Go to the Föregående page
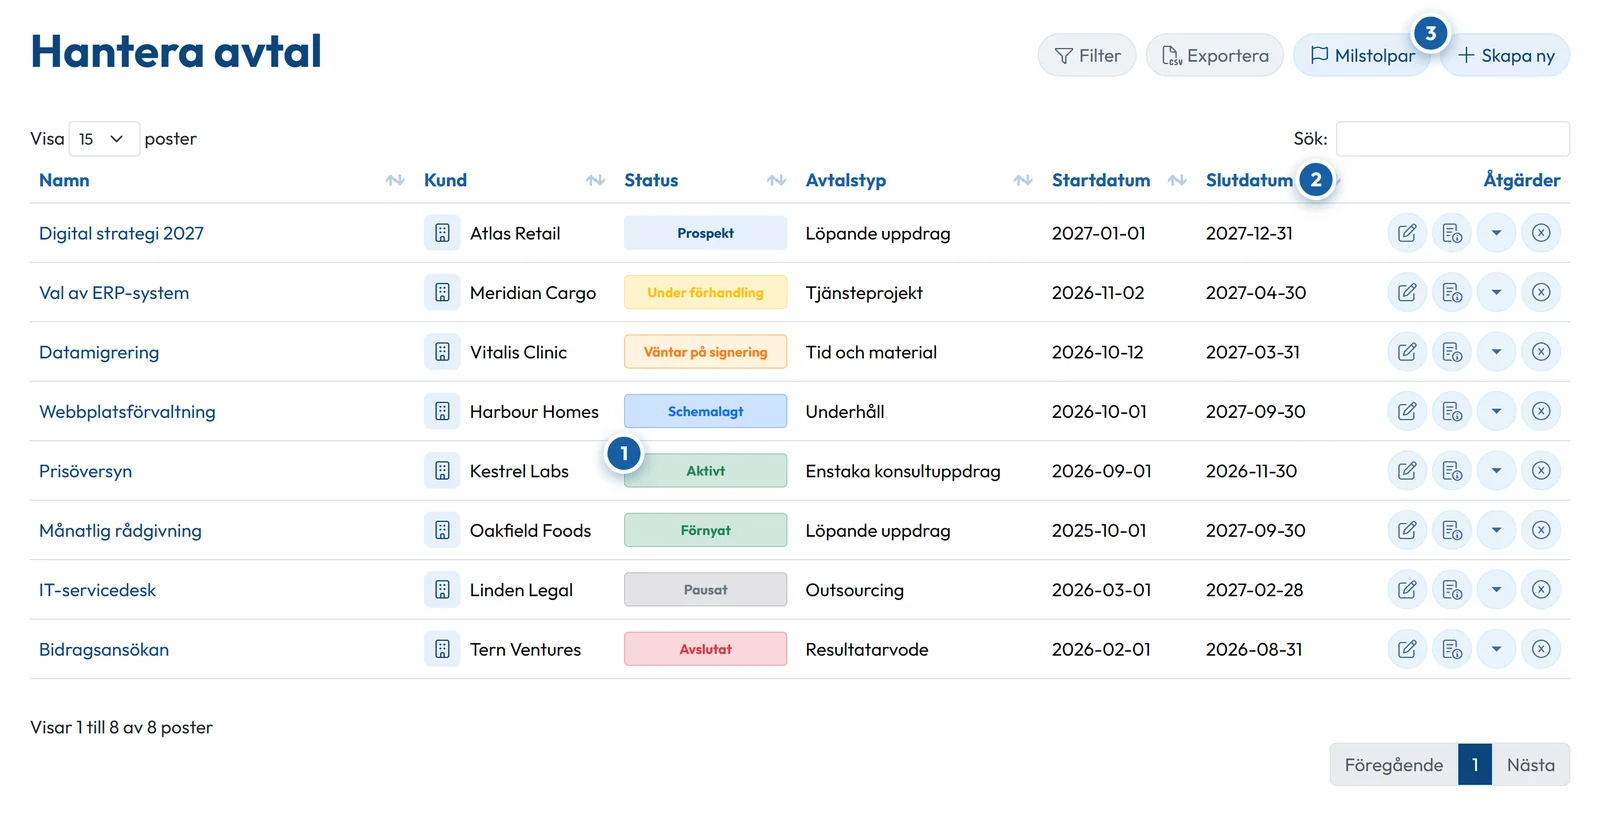 tap(1393, 765)
